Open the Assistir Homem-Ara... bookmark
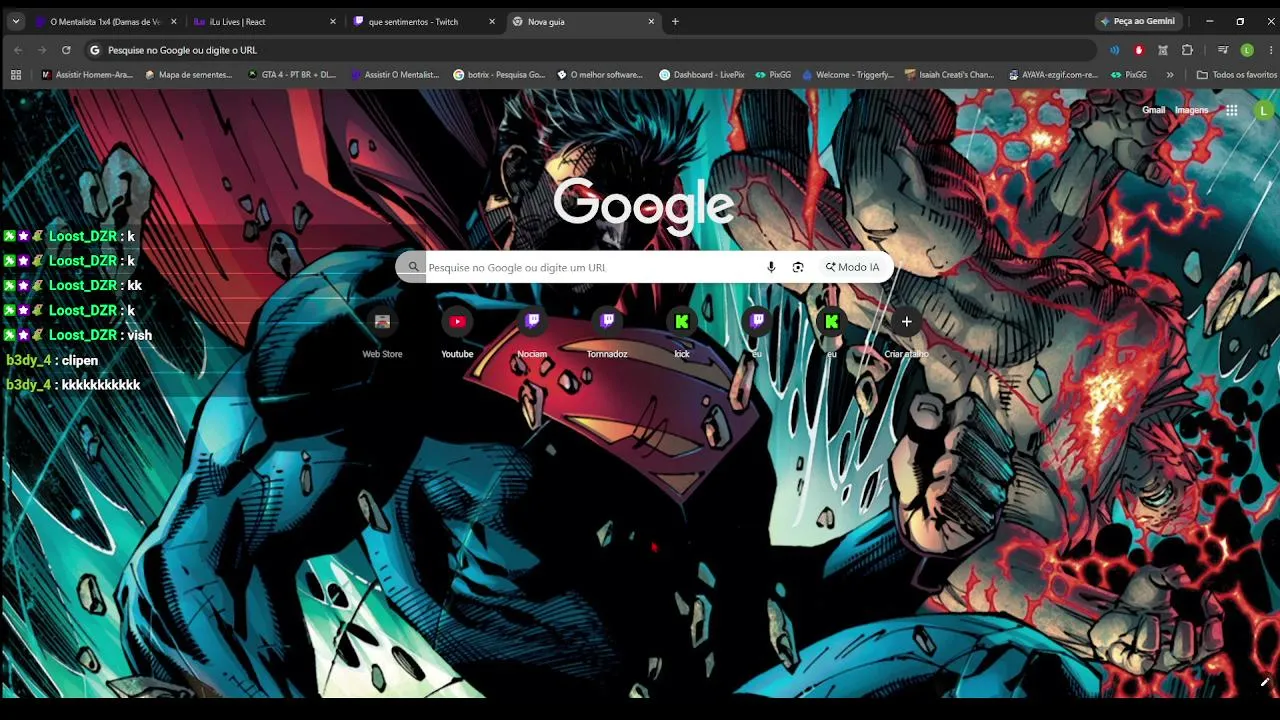 click(x=87, y=75)
